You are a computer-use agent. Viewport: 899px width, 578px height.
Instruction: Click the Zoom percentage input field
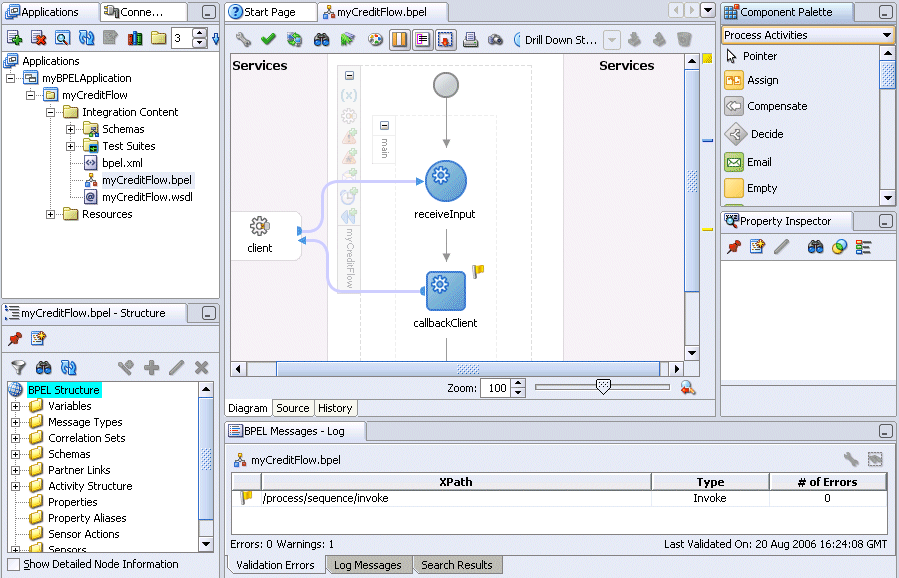pyautogui.click(x=494, y=388)
